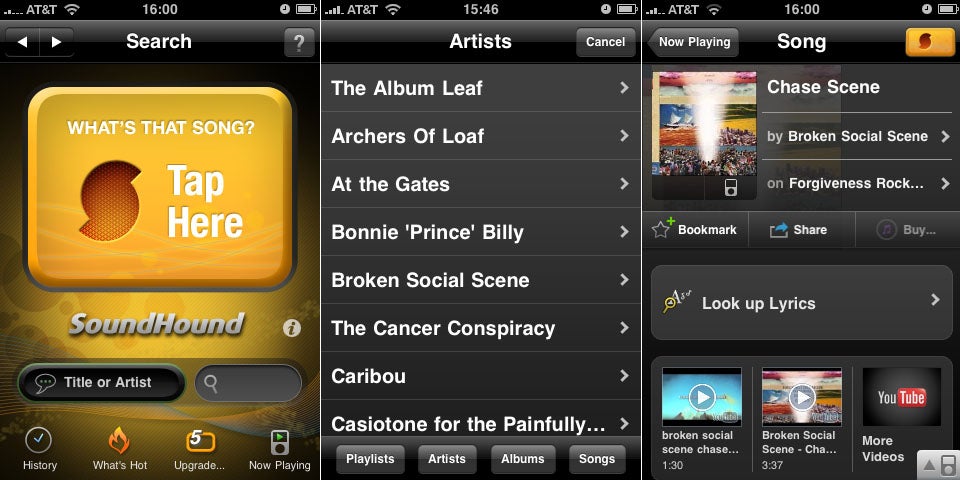Go back with left arrow
This screenshot has width=960, height=480.
coord(22,42)
